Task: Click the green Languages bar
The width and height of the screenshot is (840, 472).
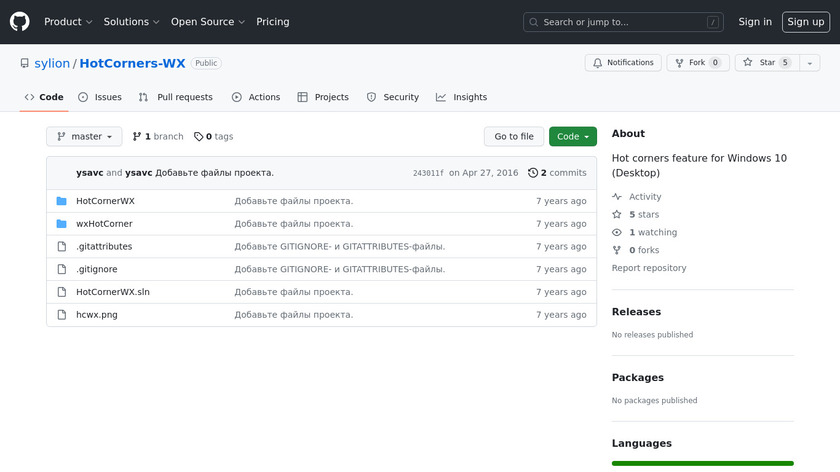Action: (702, 463)
